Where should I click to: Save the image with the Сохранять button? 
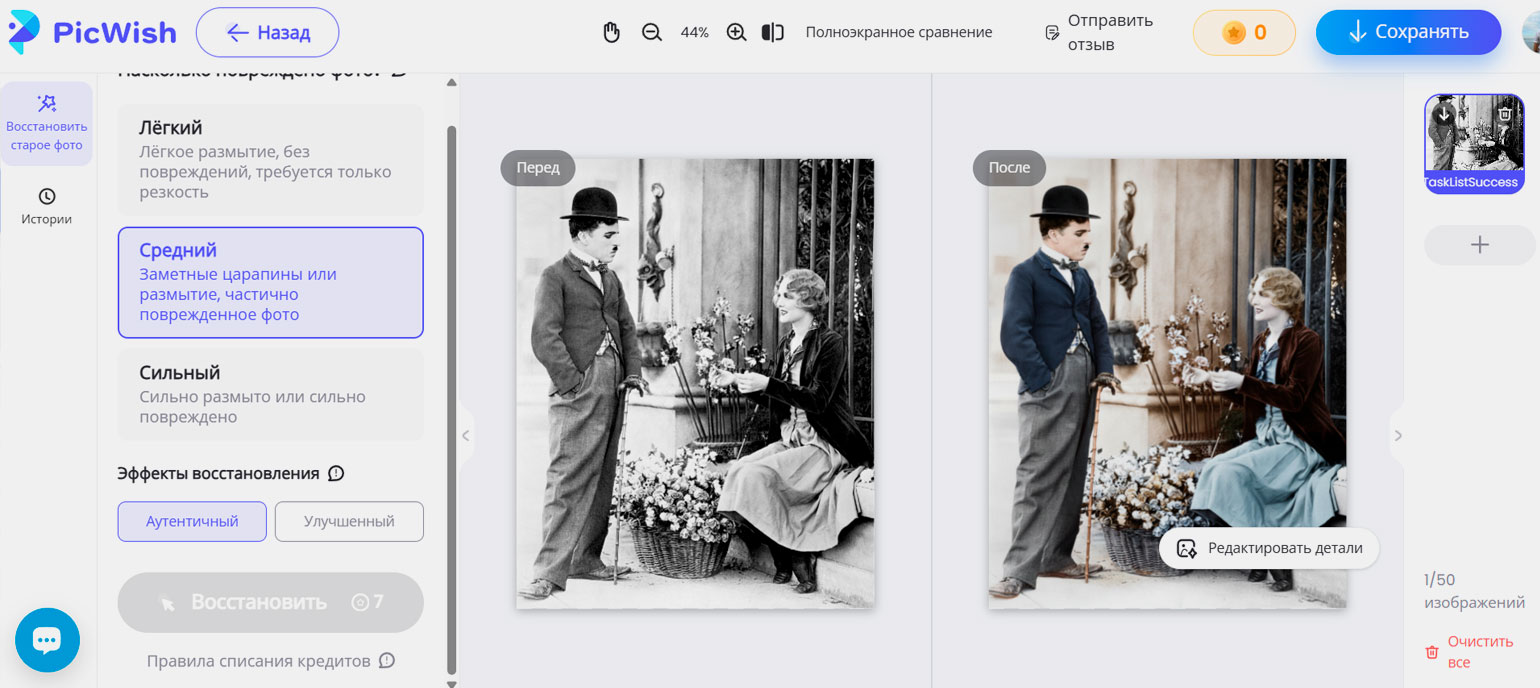pyautogui.click(x=1408, y=32)
